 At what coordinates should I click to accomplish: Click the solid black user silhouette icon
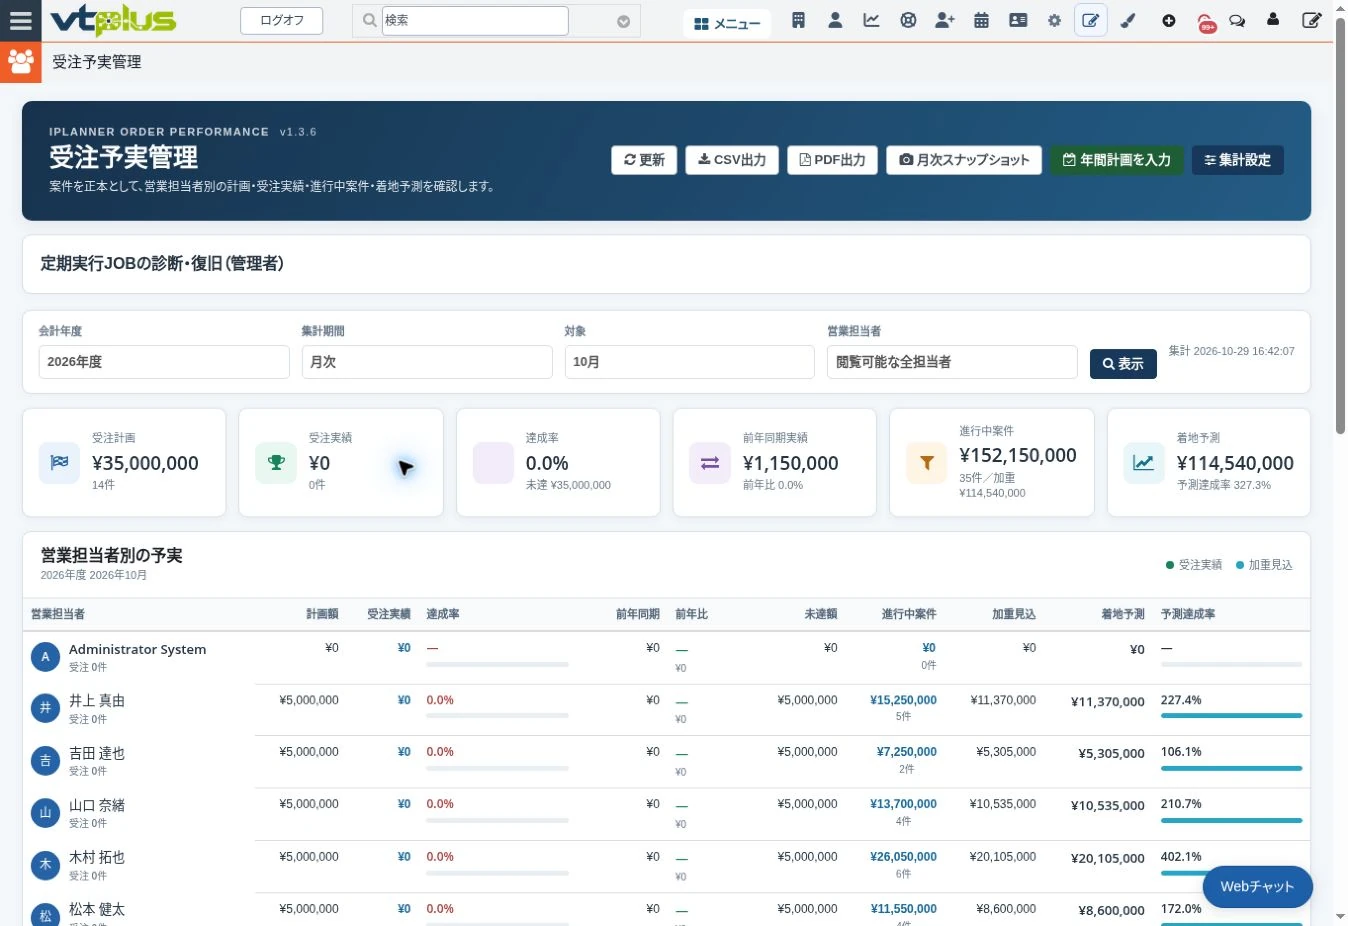coord(1273,19)
